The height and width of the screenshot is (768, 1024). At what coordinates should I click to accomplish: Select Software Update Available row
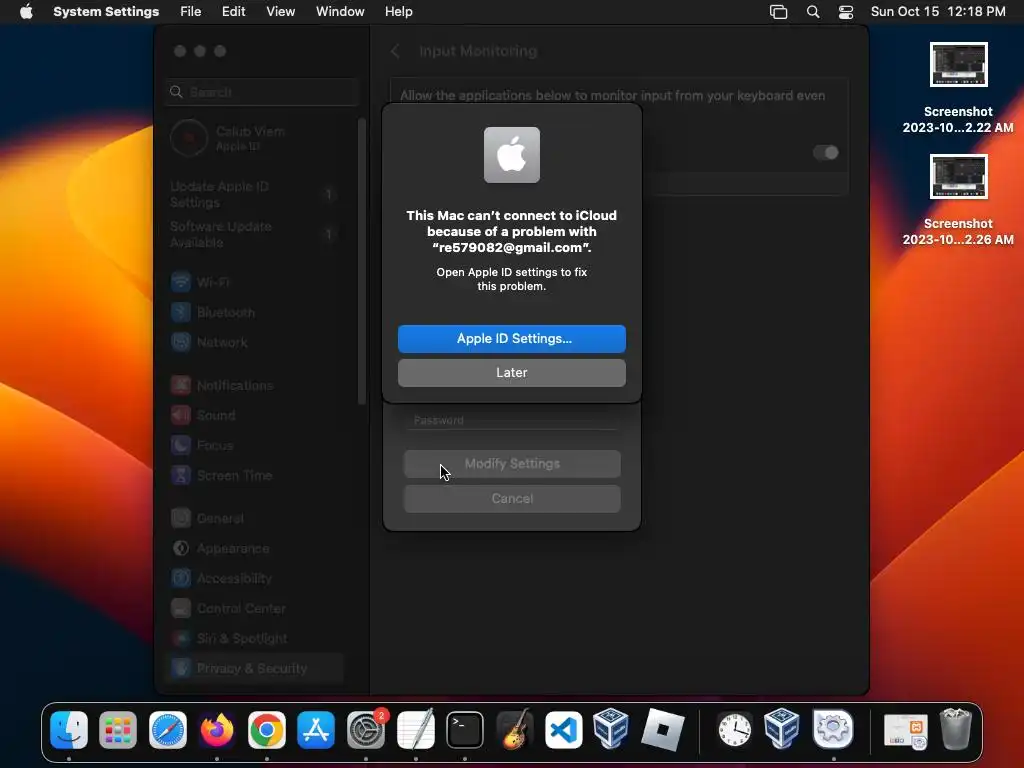(x=253, y=234)
